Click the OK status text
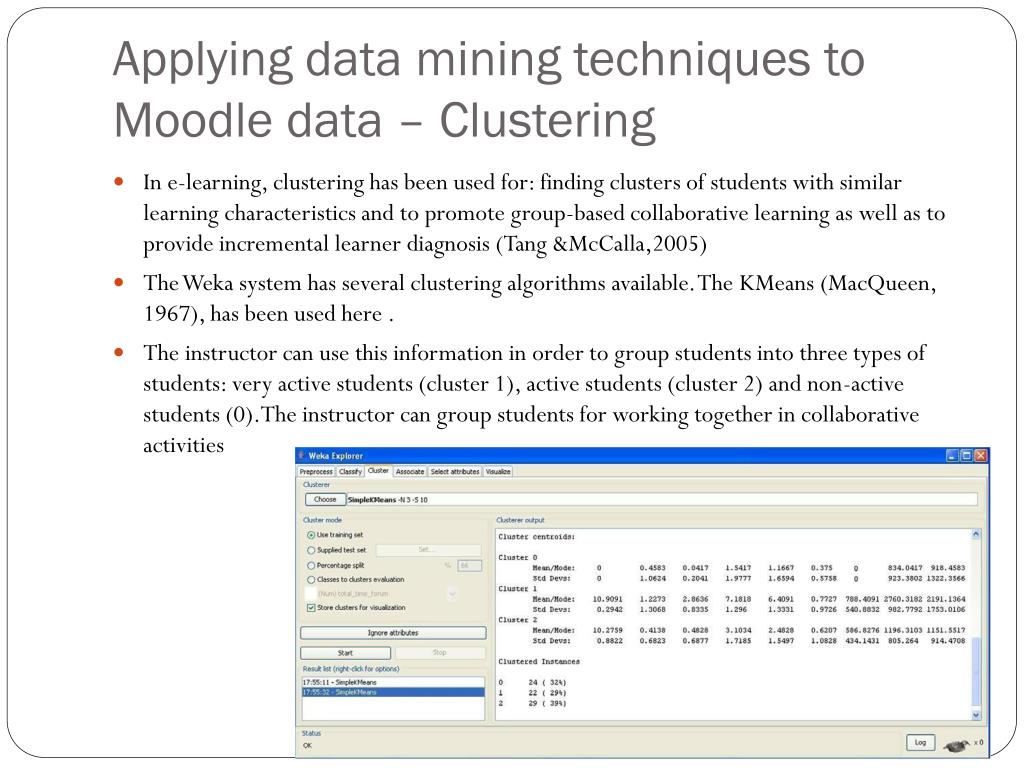The height and width of the screenshot is (768, 1024). coord(308,746)
